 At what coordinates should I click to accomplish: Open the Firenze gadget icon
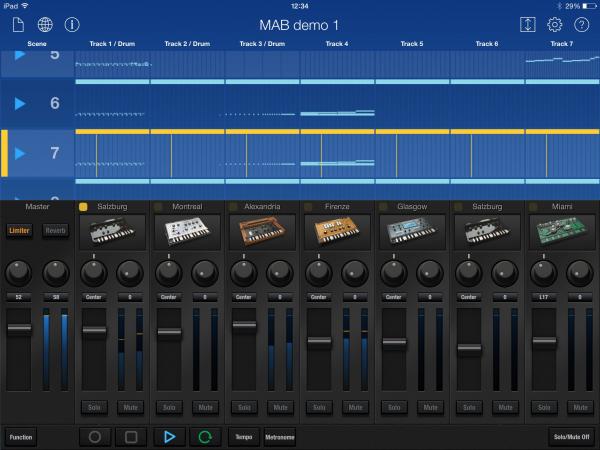tap(337, 231)
